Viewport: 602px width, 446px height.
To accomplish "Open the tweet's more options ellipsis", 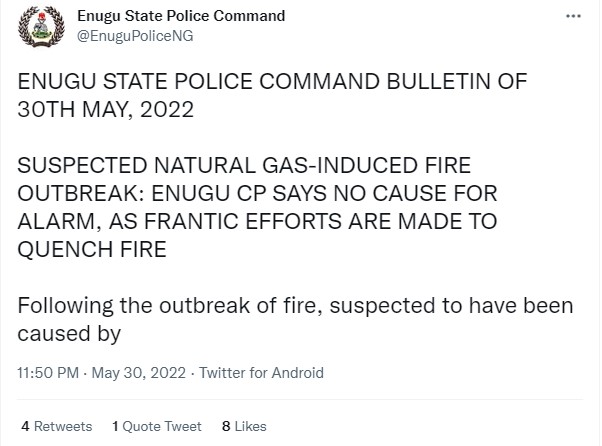I will (572, 18).
